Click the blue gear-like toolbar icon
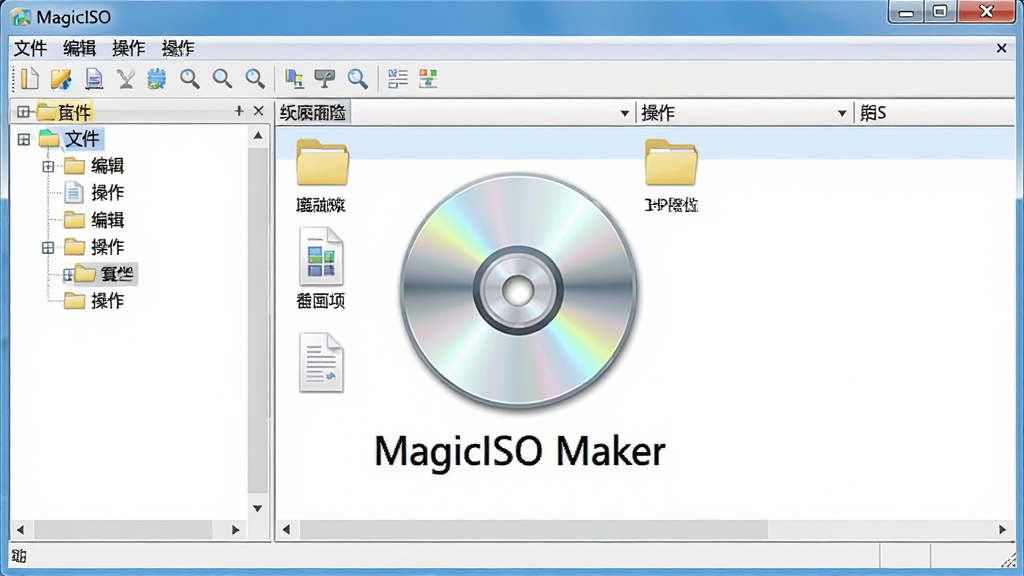Screen dimensions: 1024x576 point(157,79)
